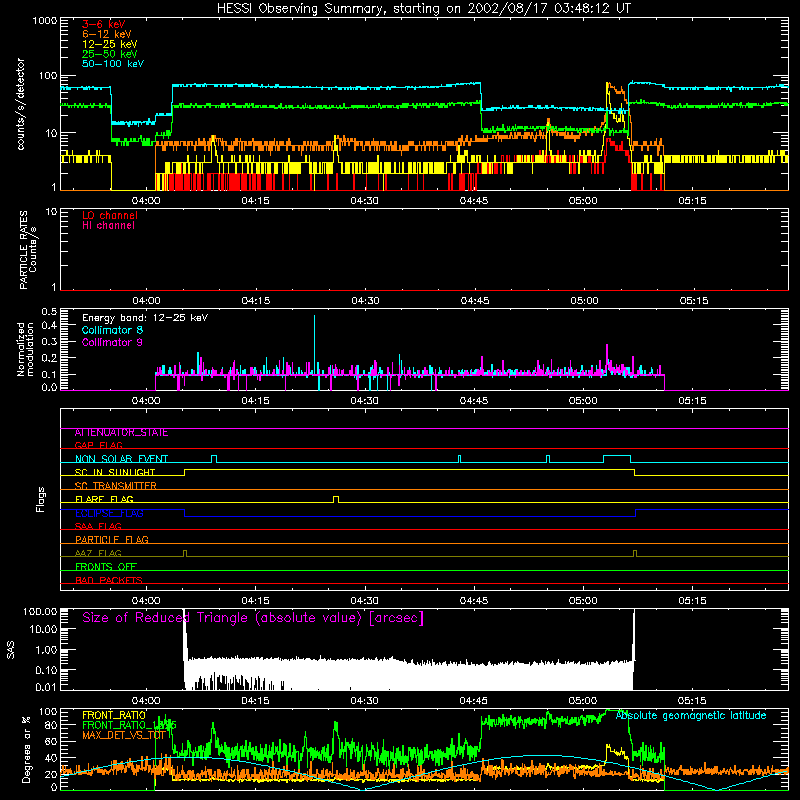
Task: Click the PARTICLE_FLAG label
Action: click(x=112, y=539)
